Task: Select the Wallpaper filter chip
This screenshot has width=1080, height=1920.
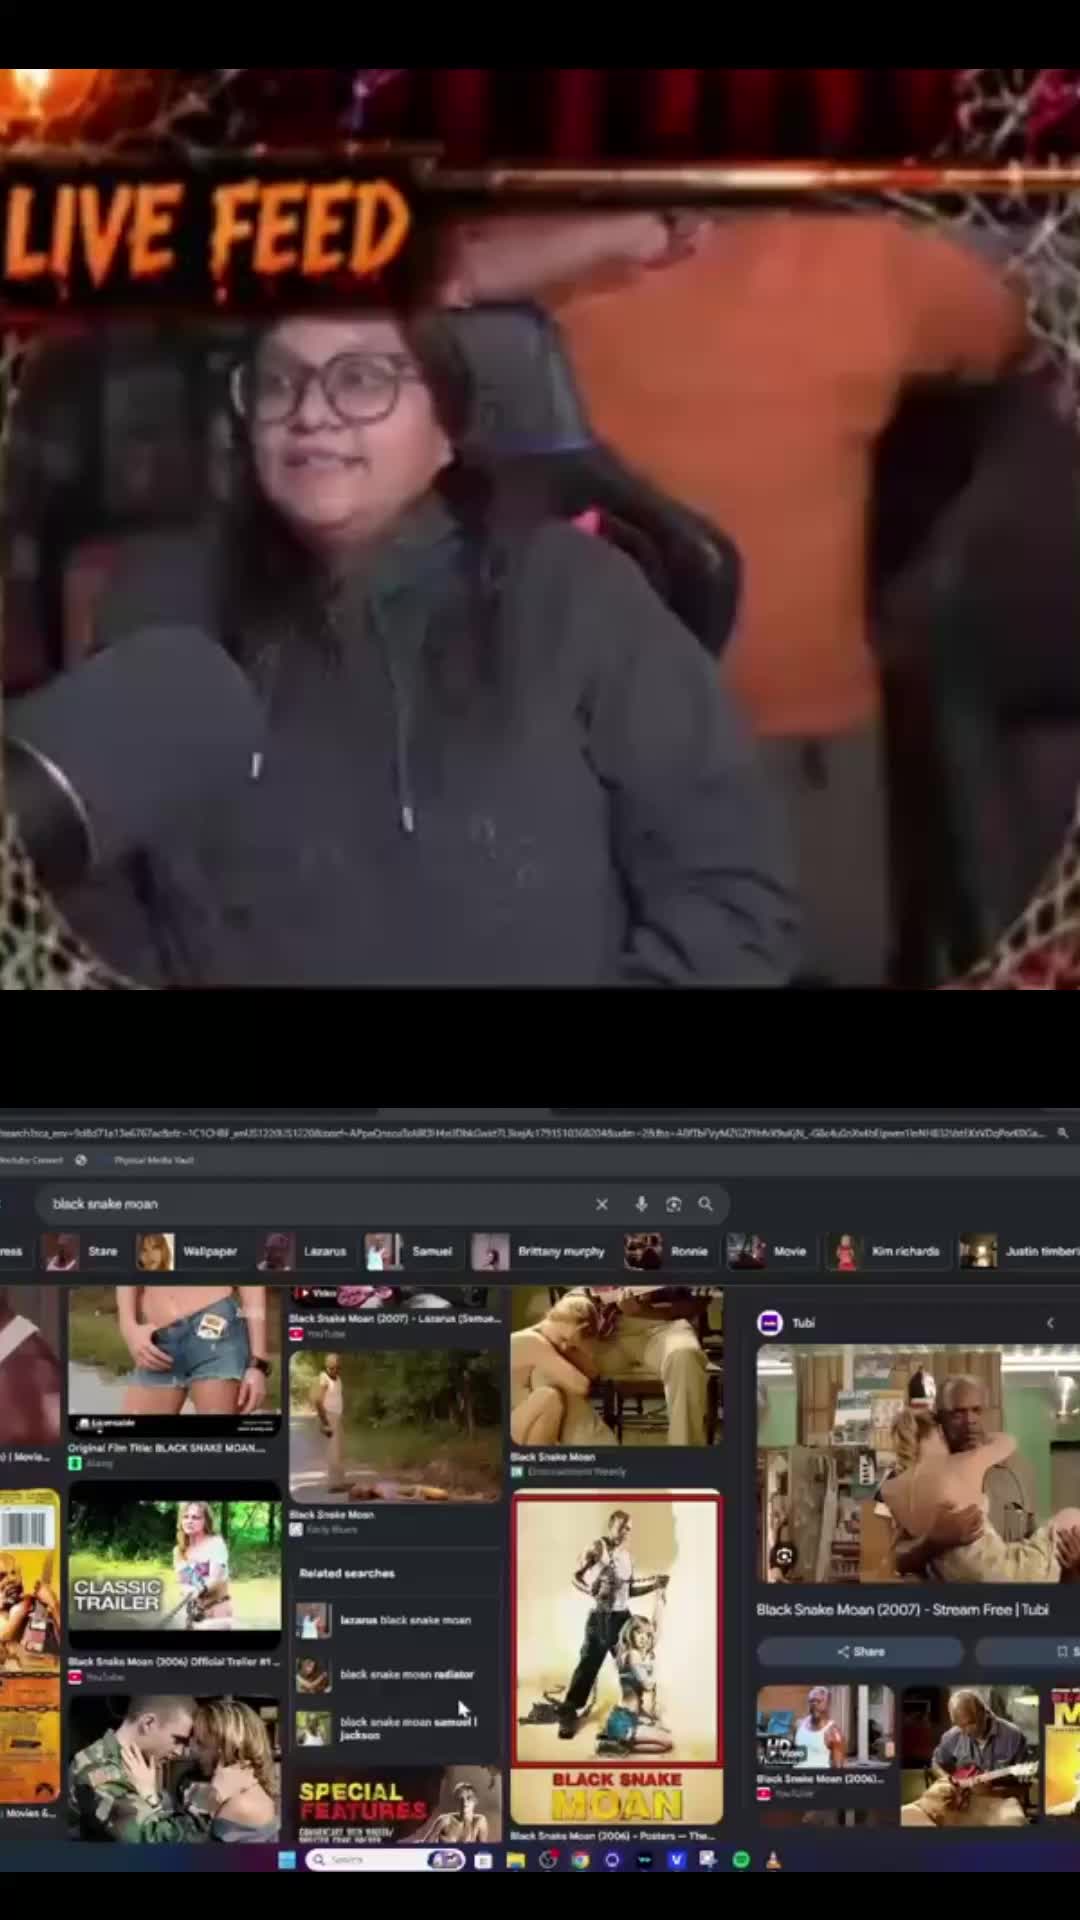Action: point(190,1251)
